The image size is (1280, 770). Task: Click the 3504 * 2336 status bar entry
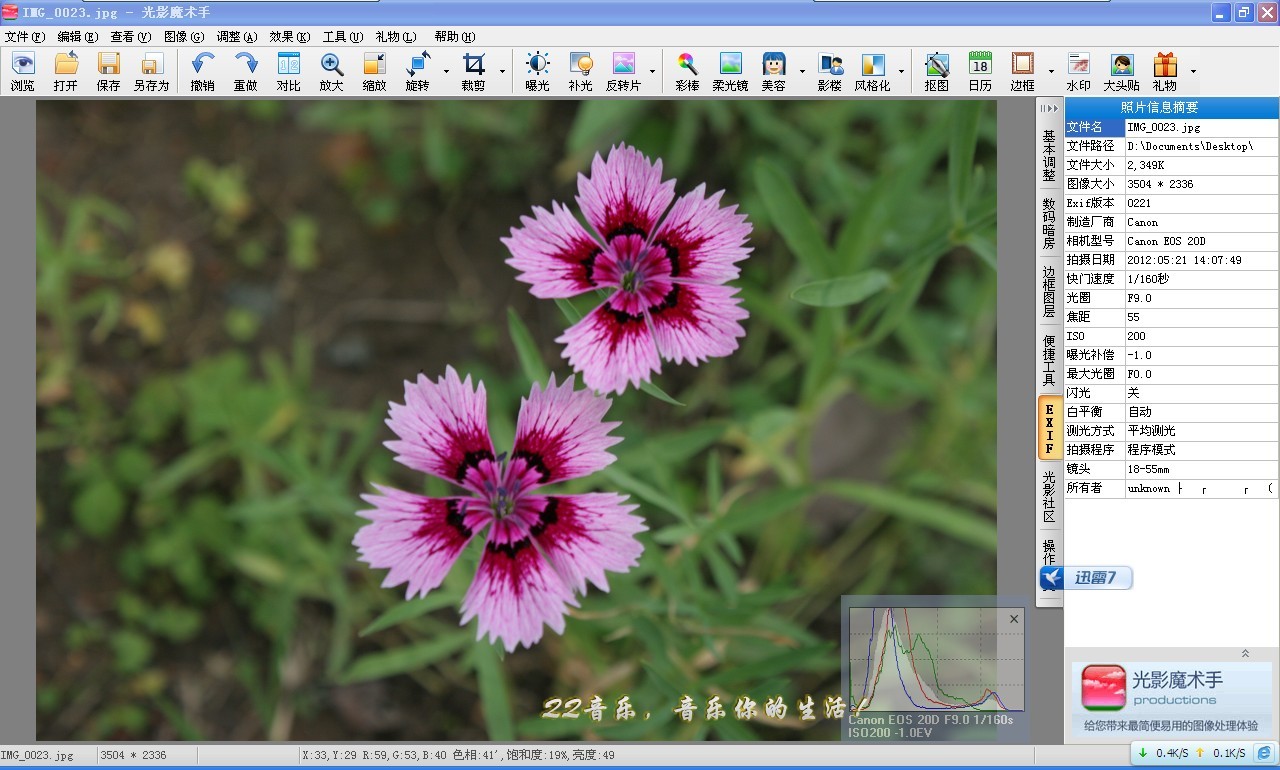point(133,755)
